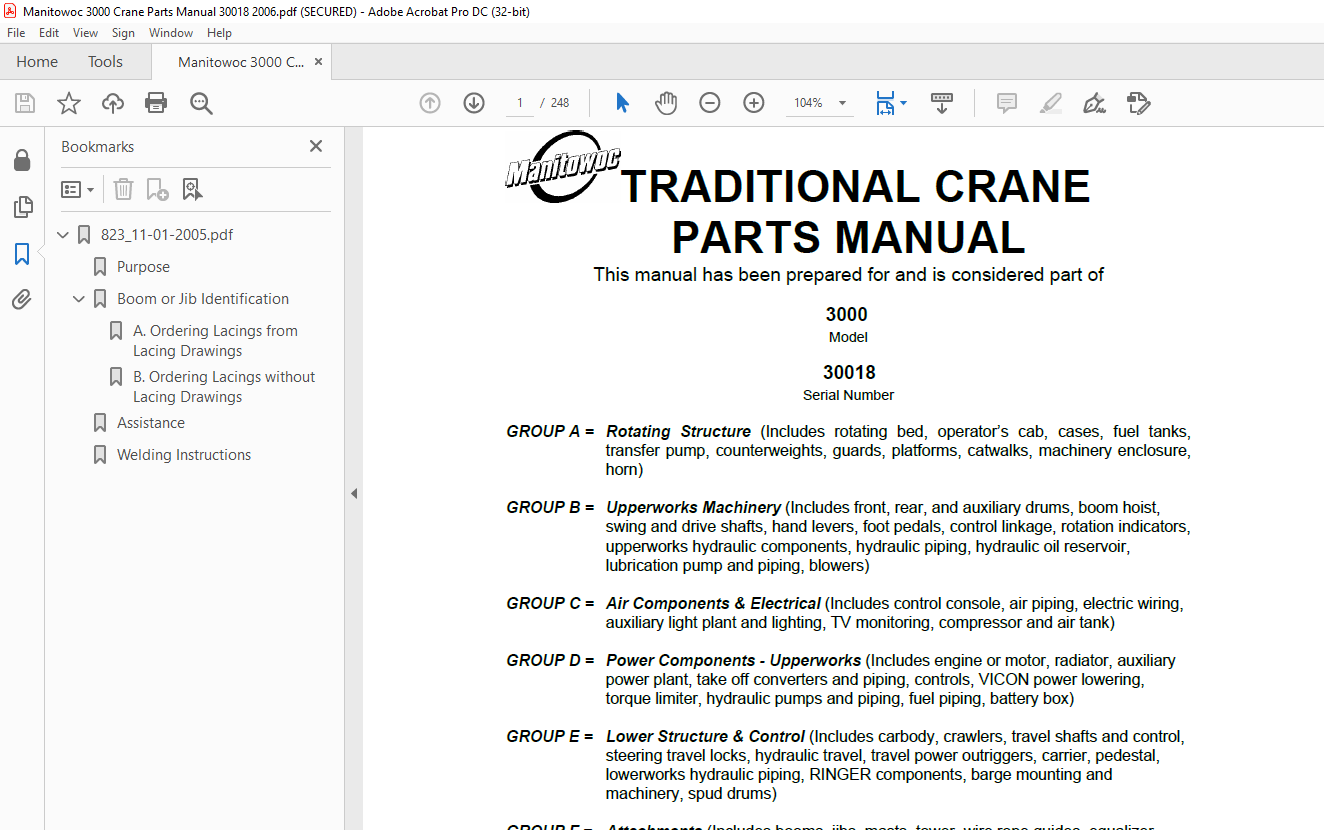The width and height of the screenshot is (1324, 830).
Task: Click the page number input field
Action: click(520, 103)
